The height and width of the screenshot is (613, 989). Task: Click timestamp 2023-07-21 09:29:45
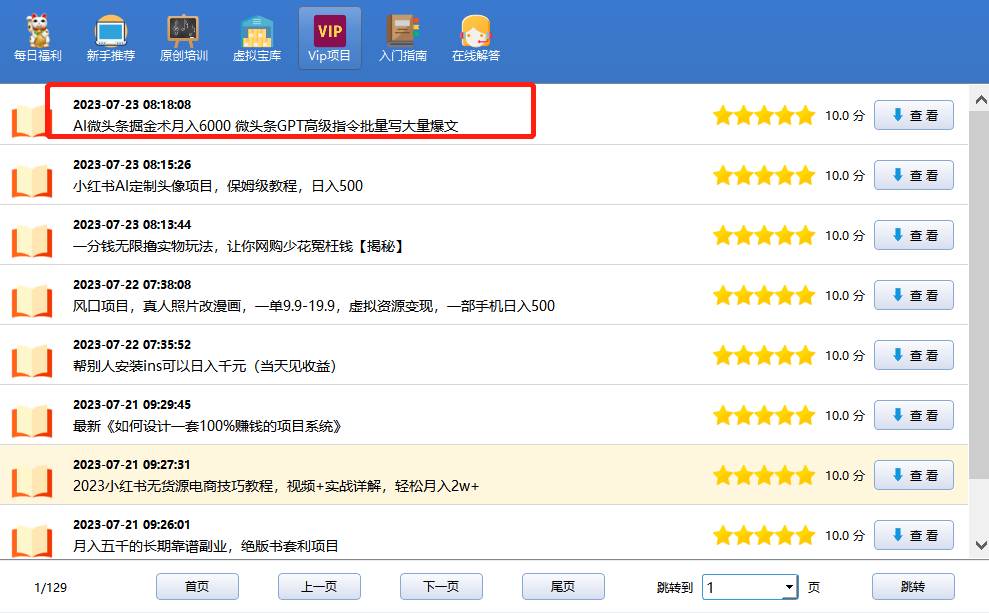pyautogui.click(x=132, y=404)
